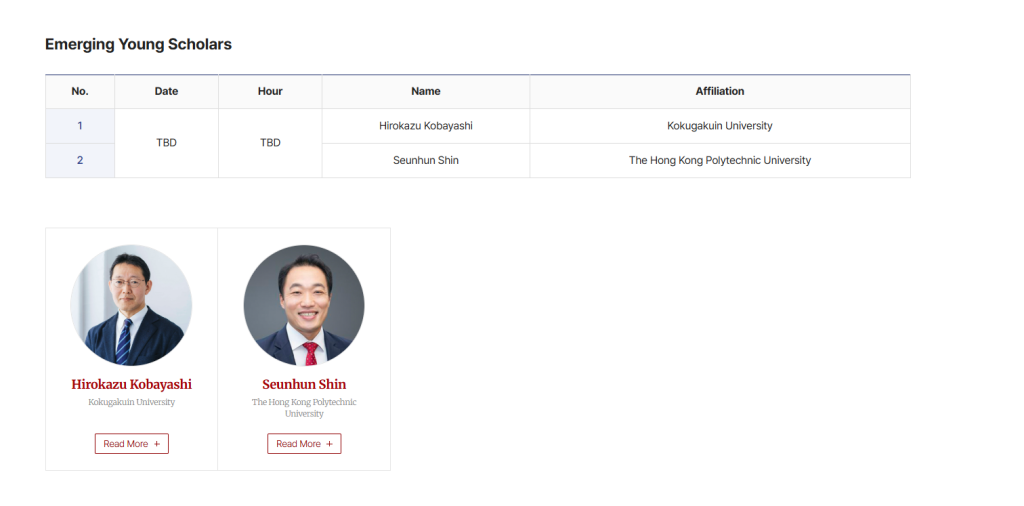Screen dimensions: 1024x506
Task: Open Hirokazu Kobayashi's Read More button
Action: click(x=131, y=444)
